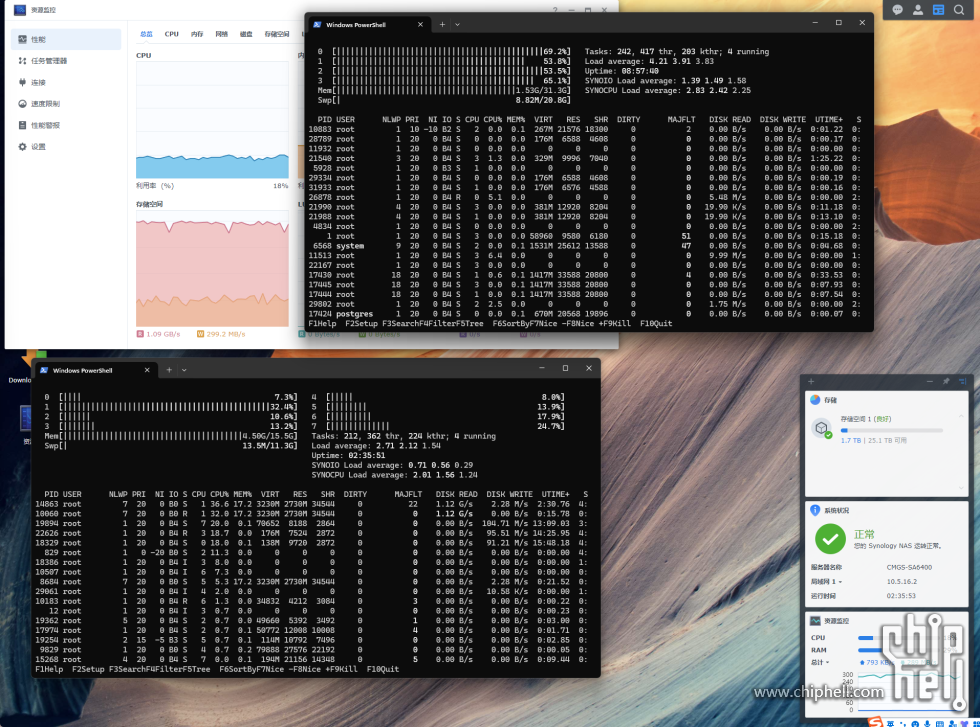This screenshot has width=980, height=727.
Task: Open the user account options icon
Action: click(x=918, y=9)
